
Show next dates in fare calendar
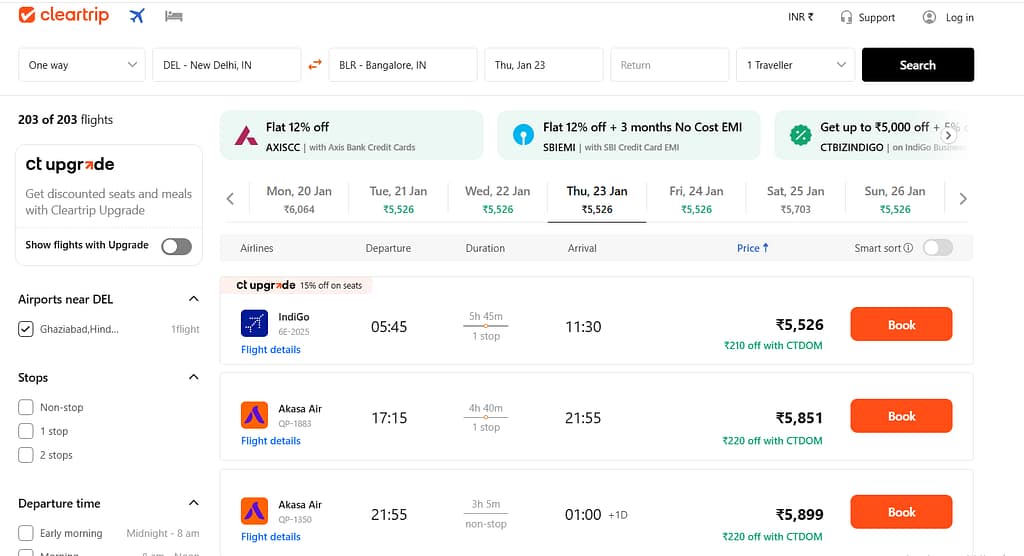tap(963, 199)
